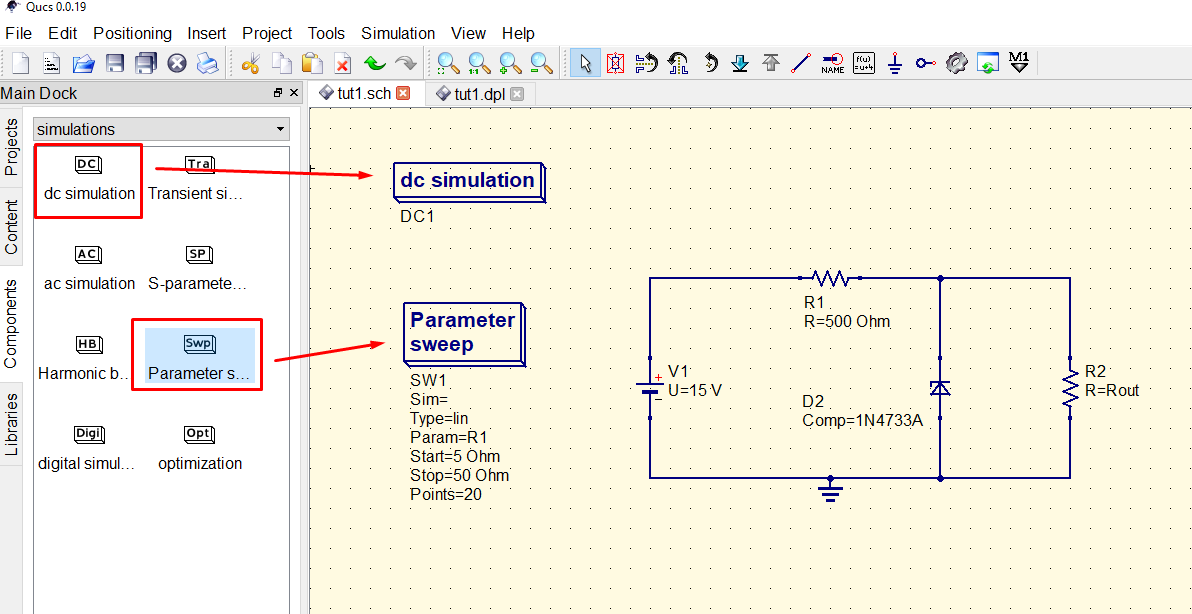Toggle the deactivate/activate component tool
This screenshot has height=614, width=1192.
[x=616, y=63]
